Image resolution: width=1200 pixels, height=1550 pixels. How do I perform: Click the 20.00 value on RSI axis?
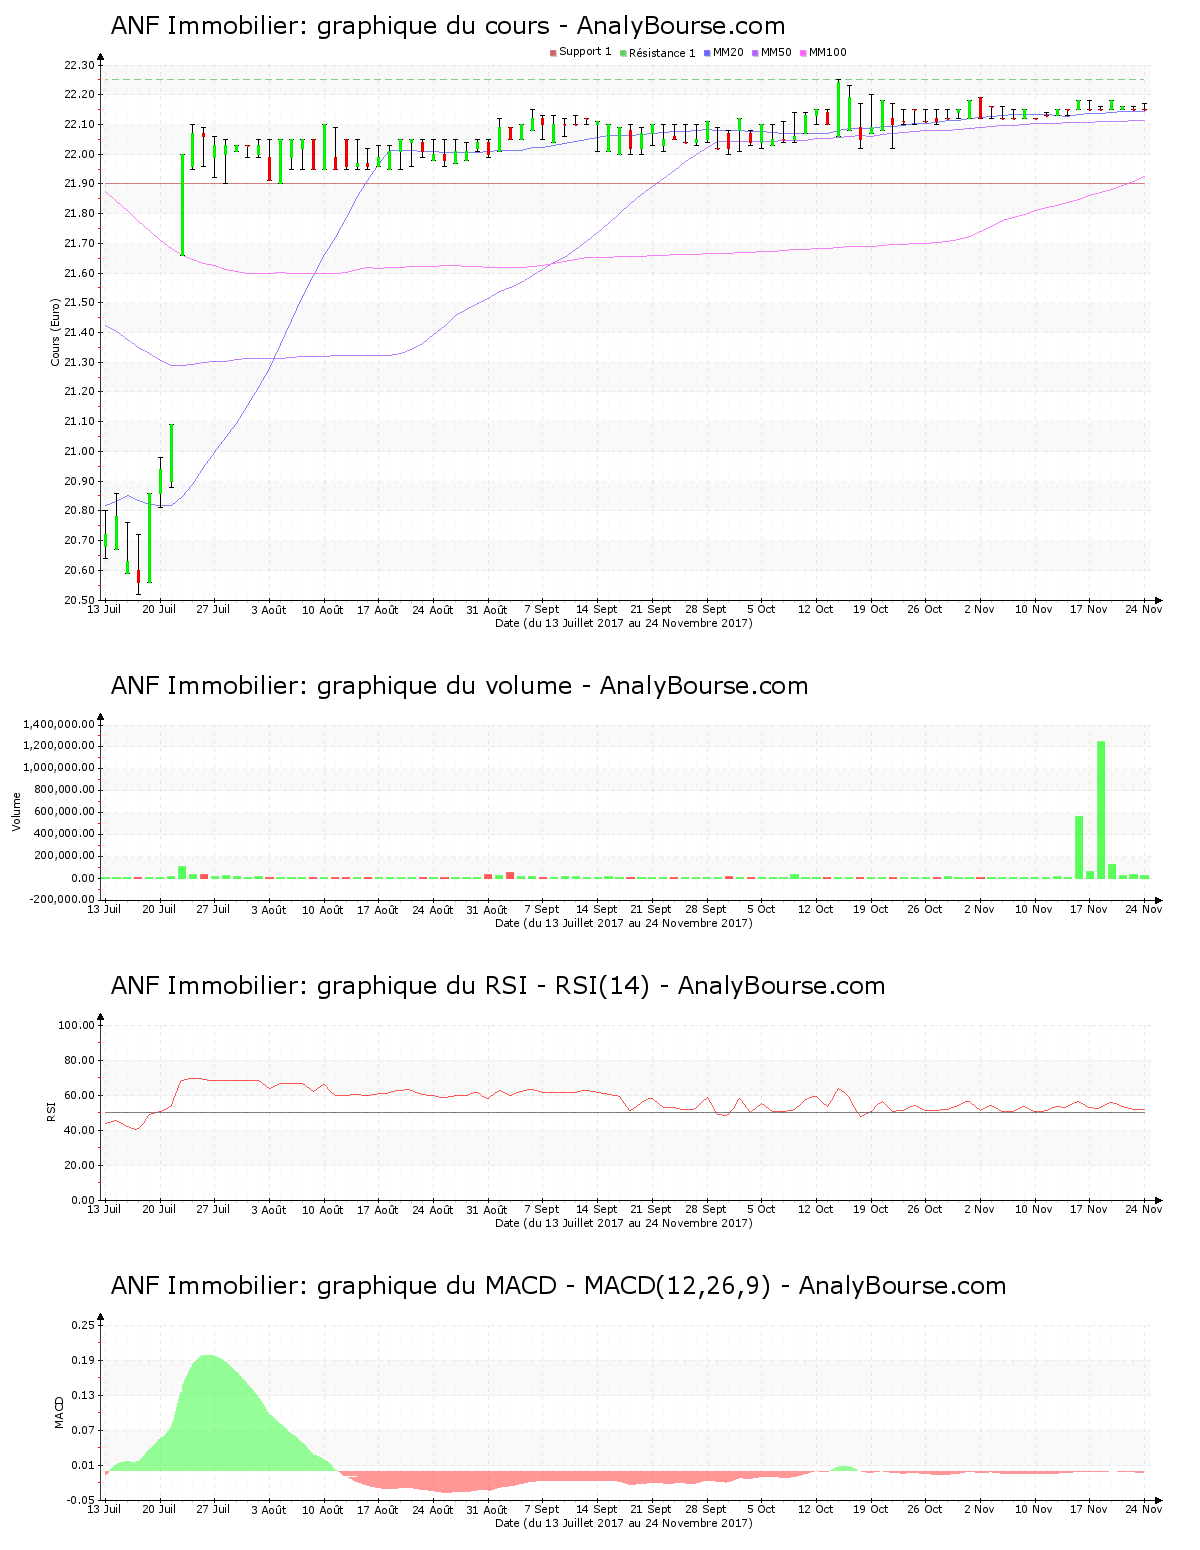tap(79, 1165)
